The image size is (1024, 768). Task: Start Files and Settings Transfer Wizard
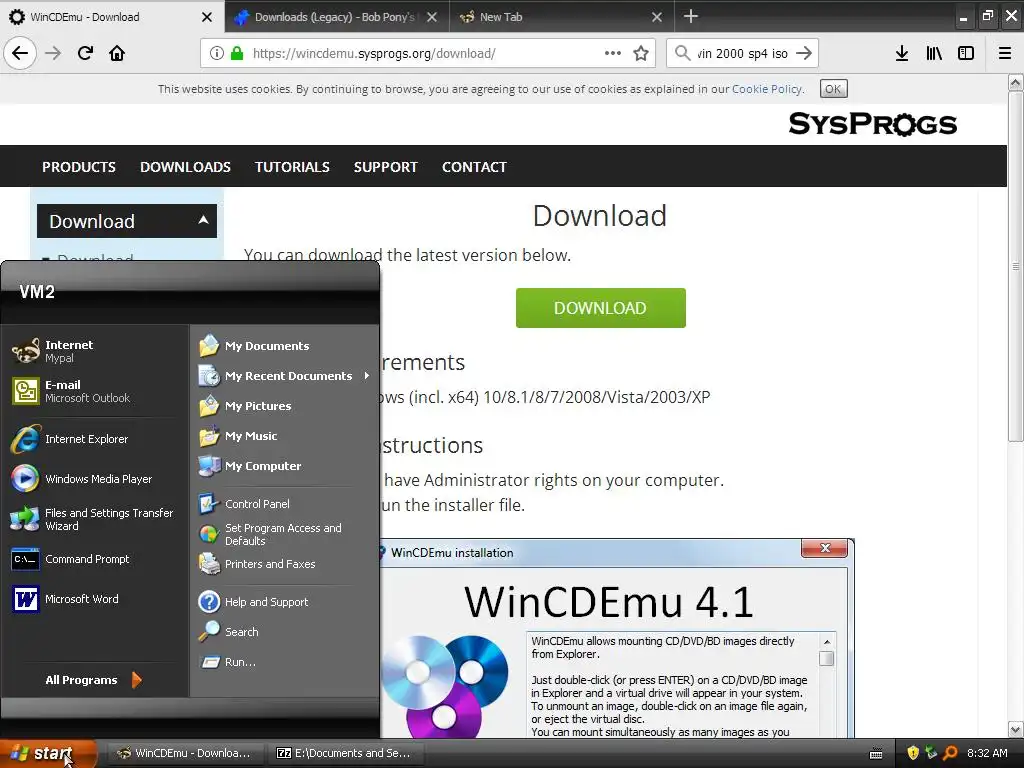click(95, 519)
